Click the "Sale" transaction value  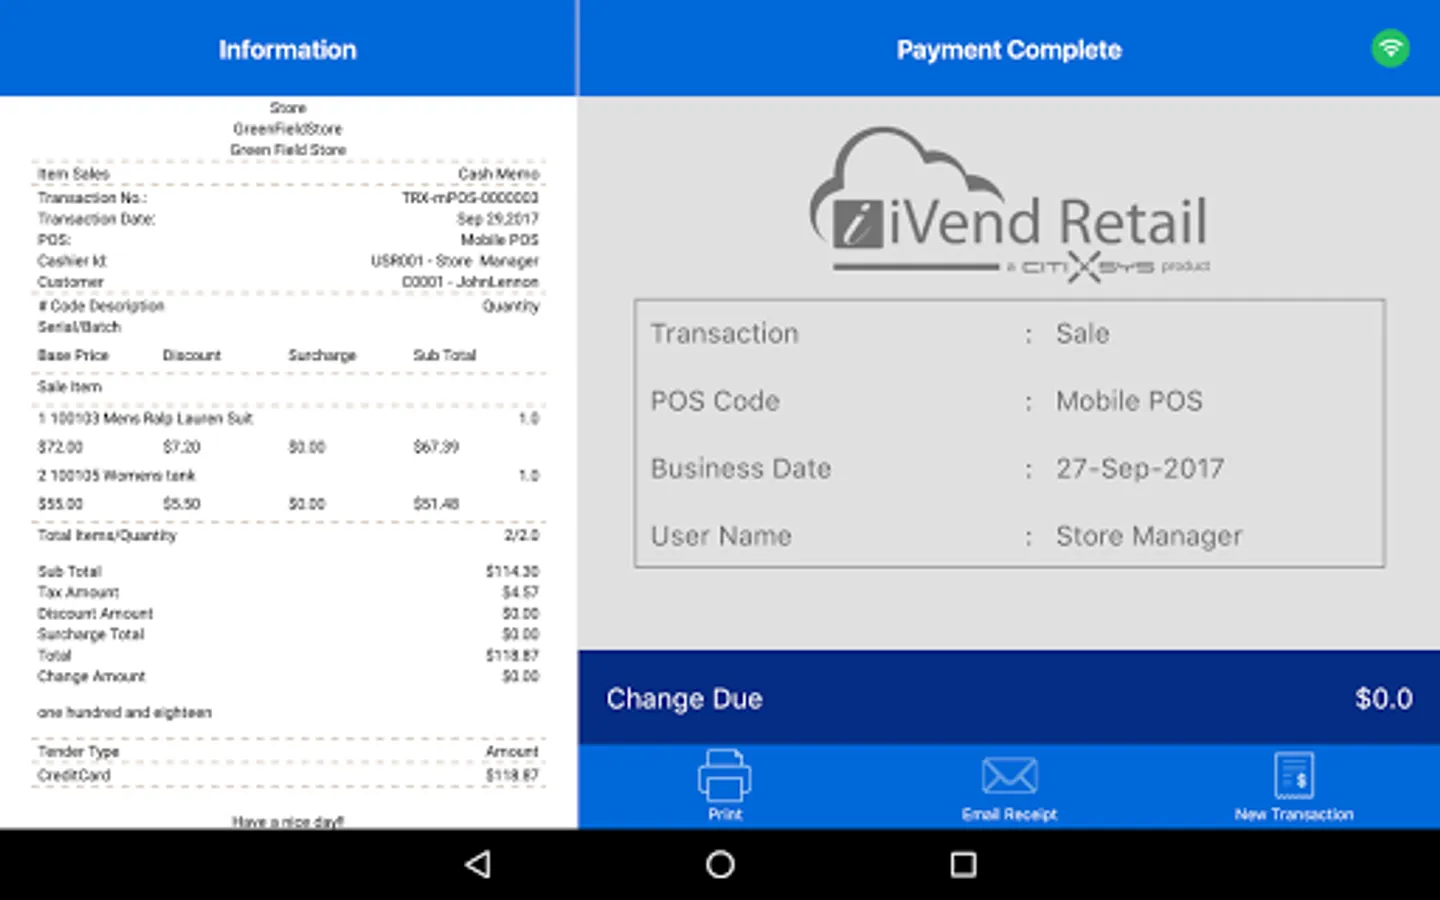[x=1083, y=334]
